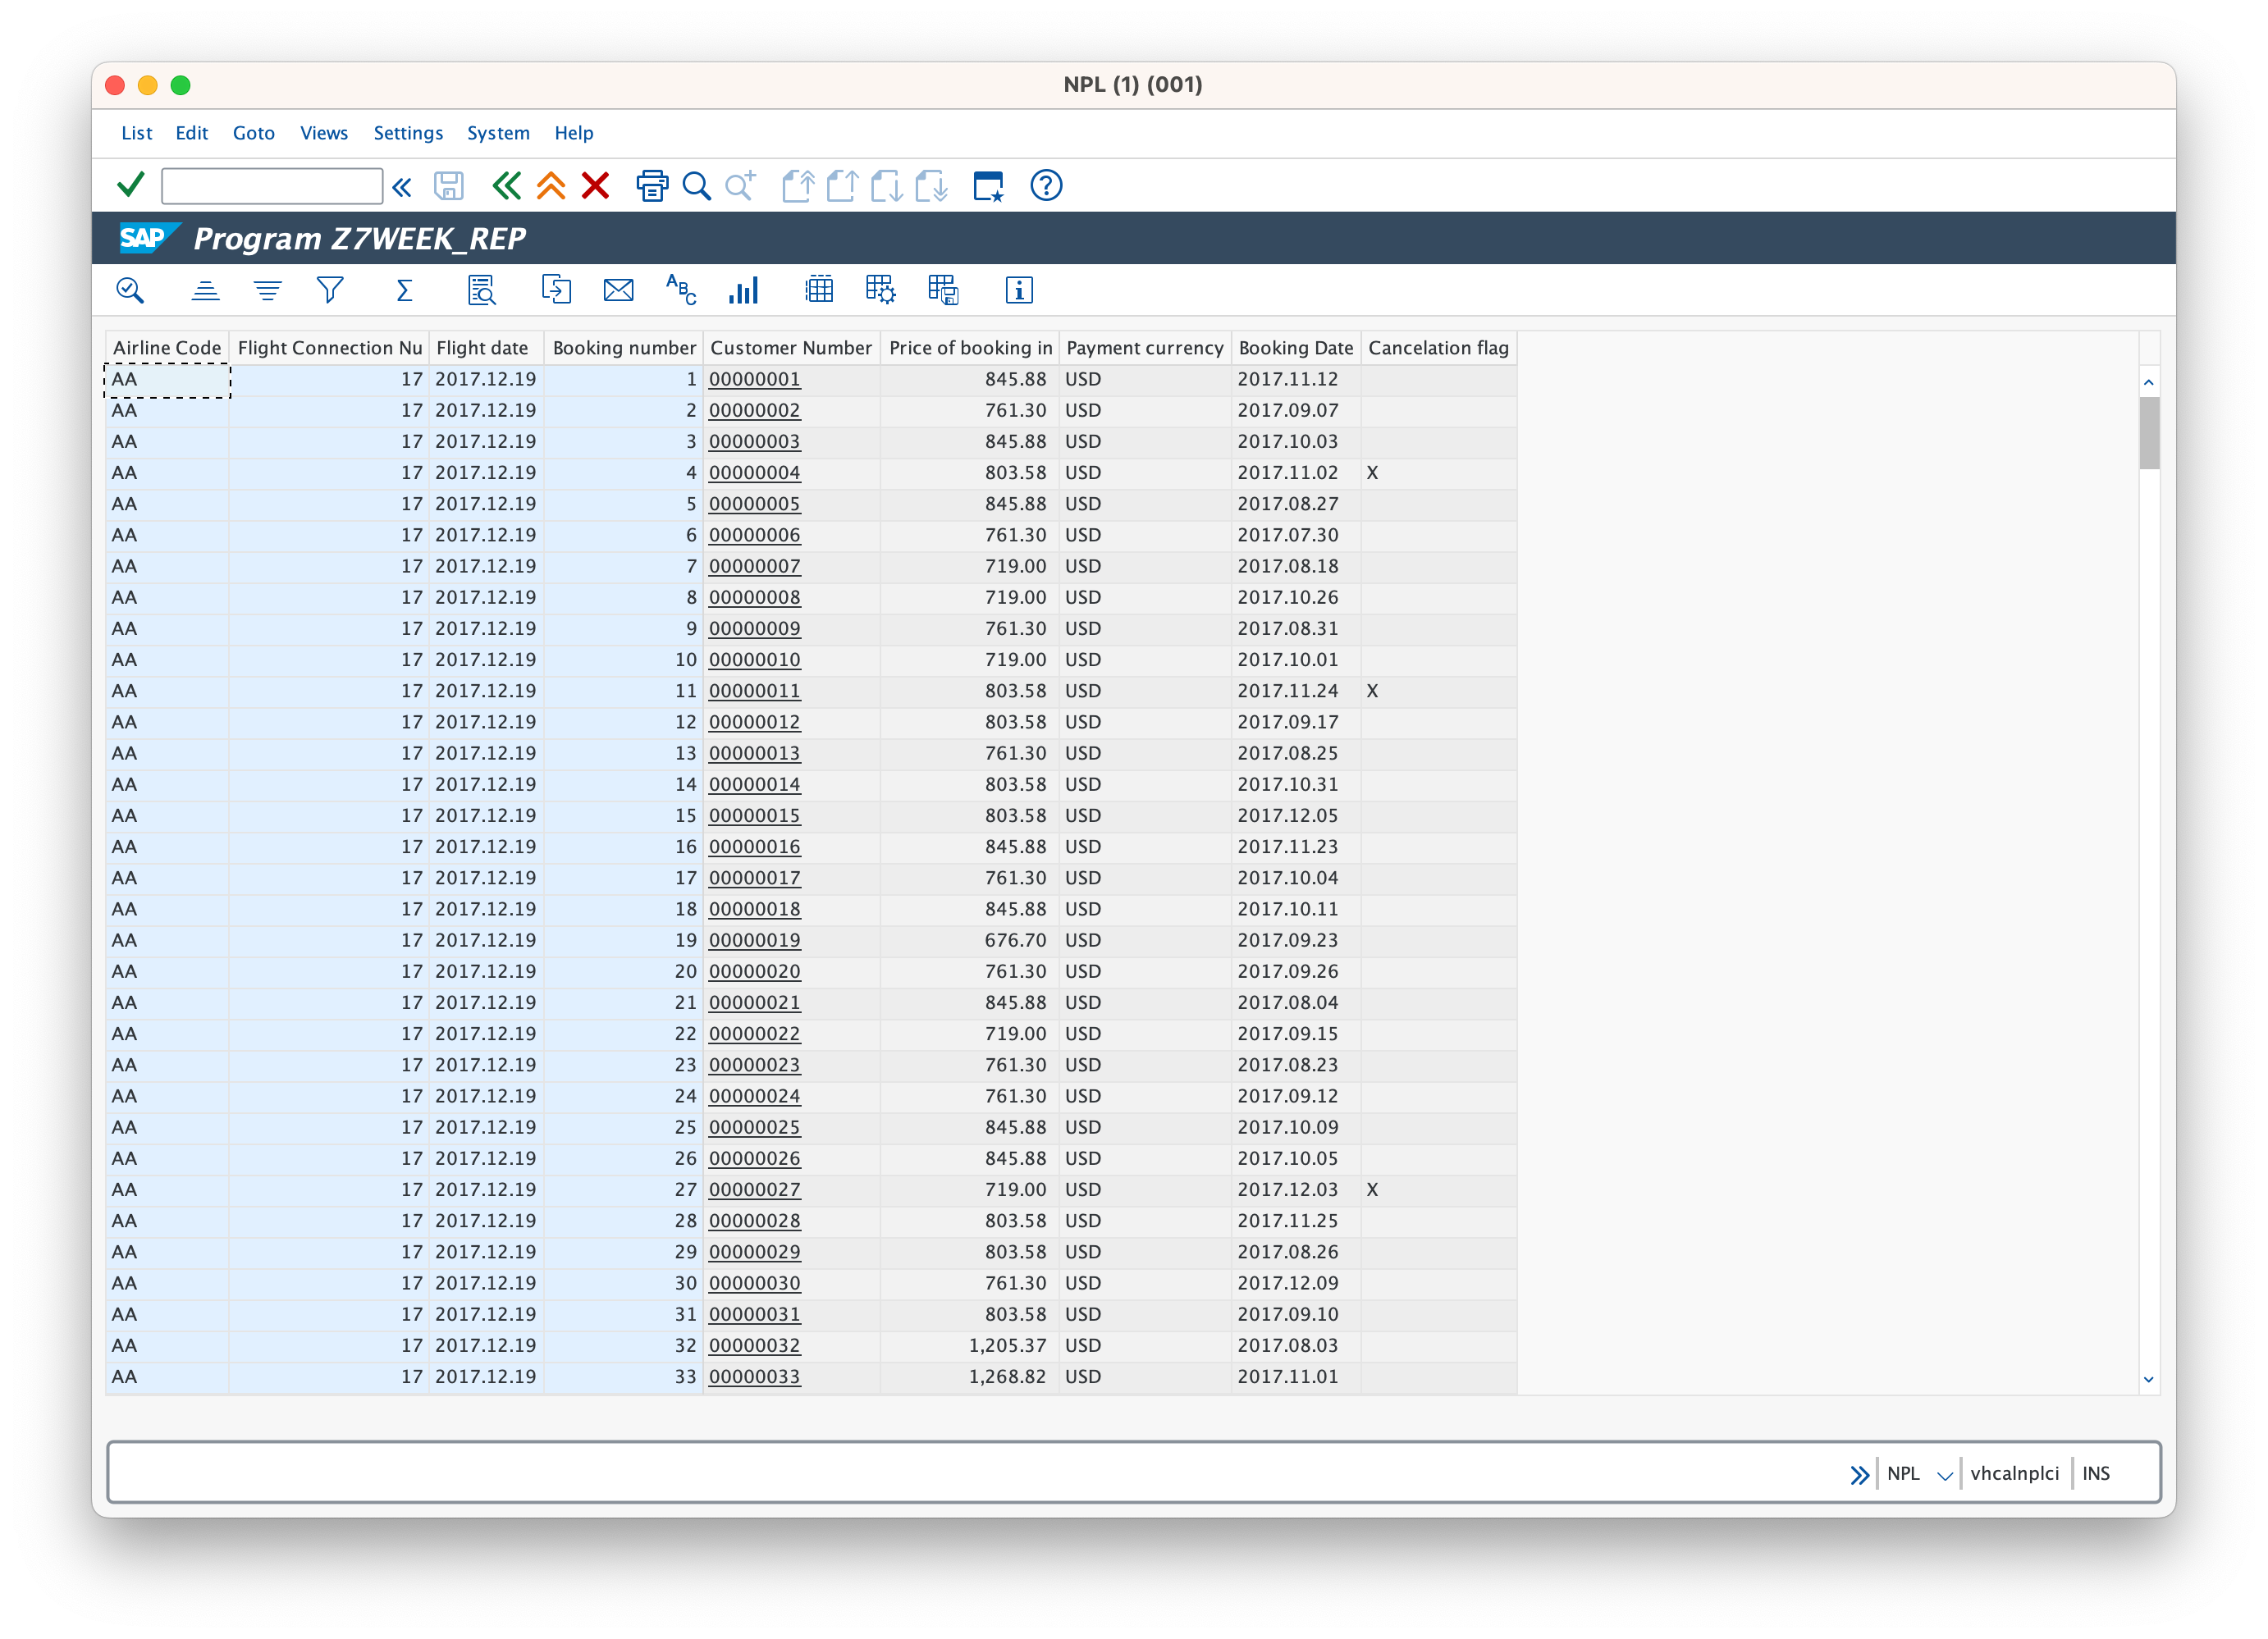2268x1639 pixels.
Task: Click the red Cancel X icon
Action: 595,186
